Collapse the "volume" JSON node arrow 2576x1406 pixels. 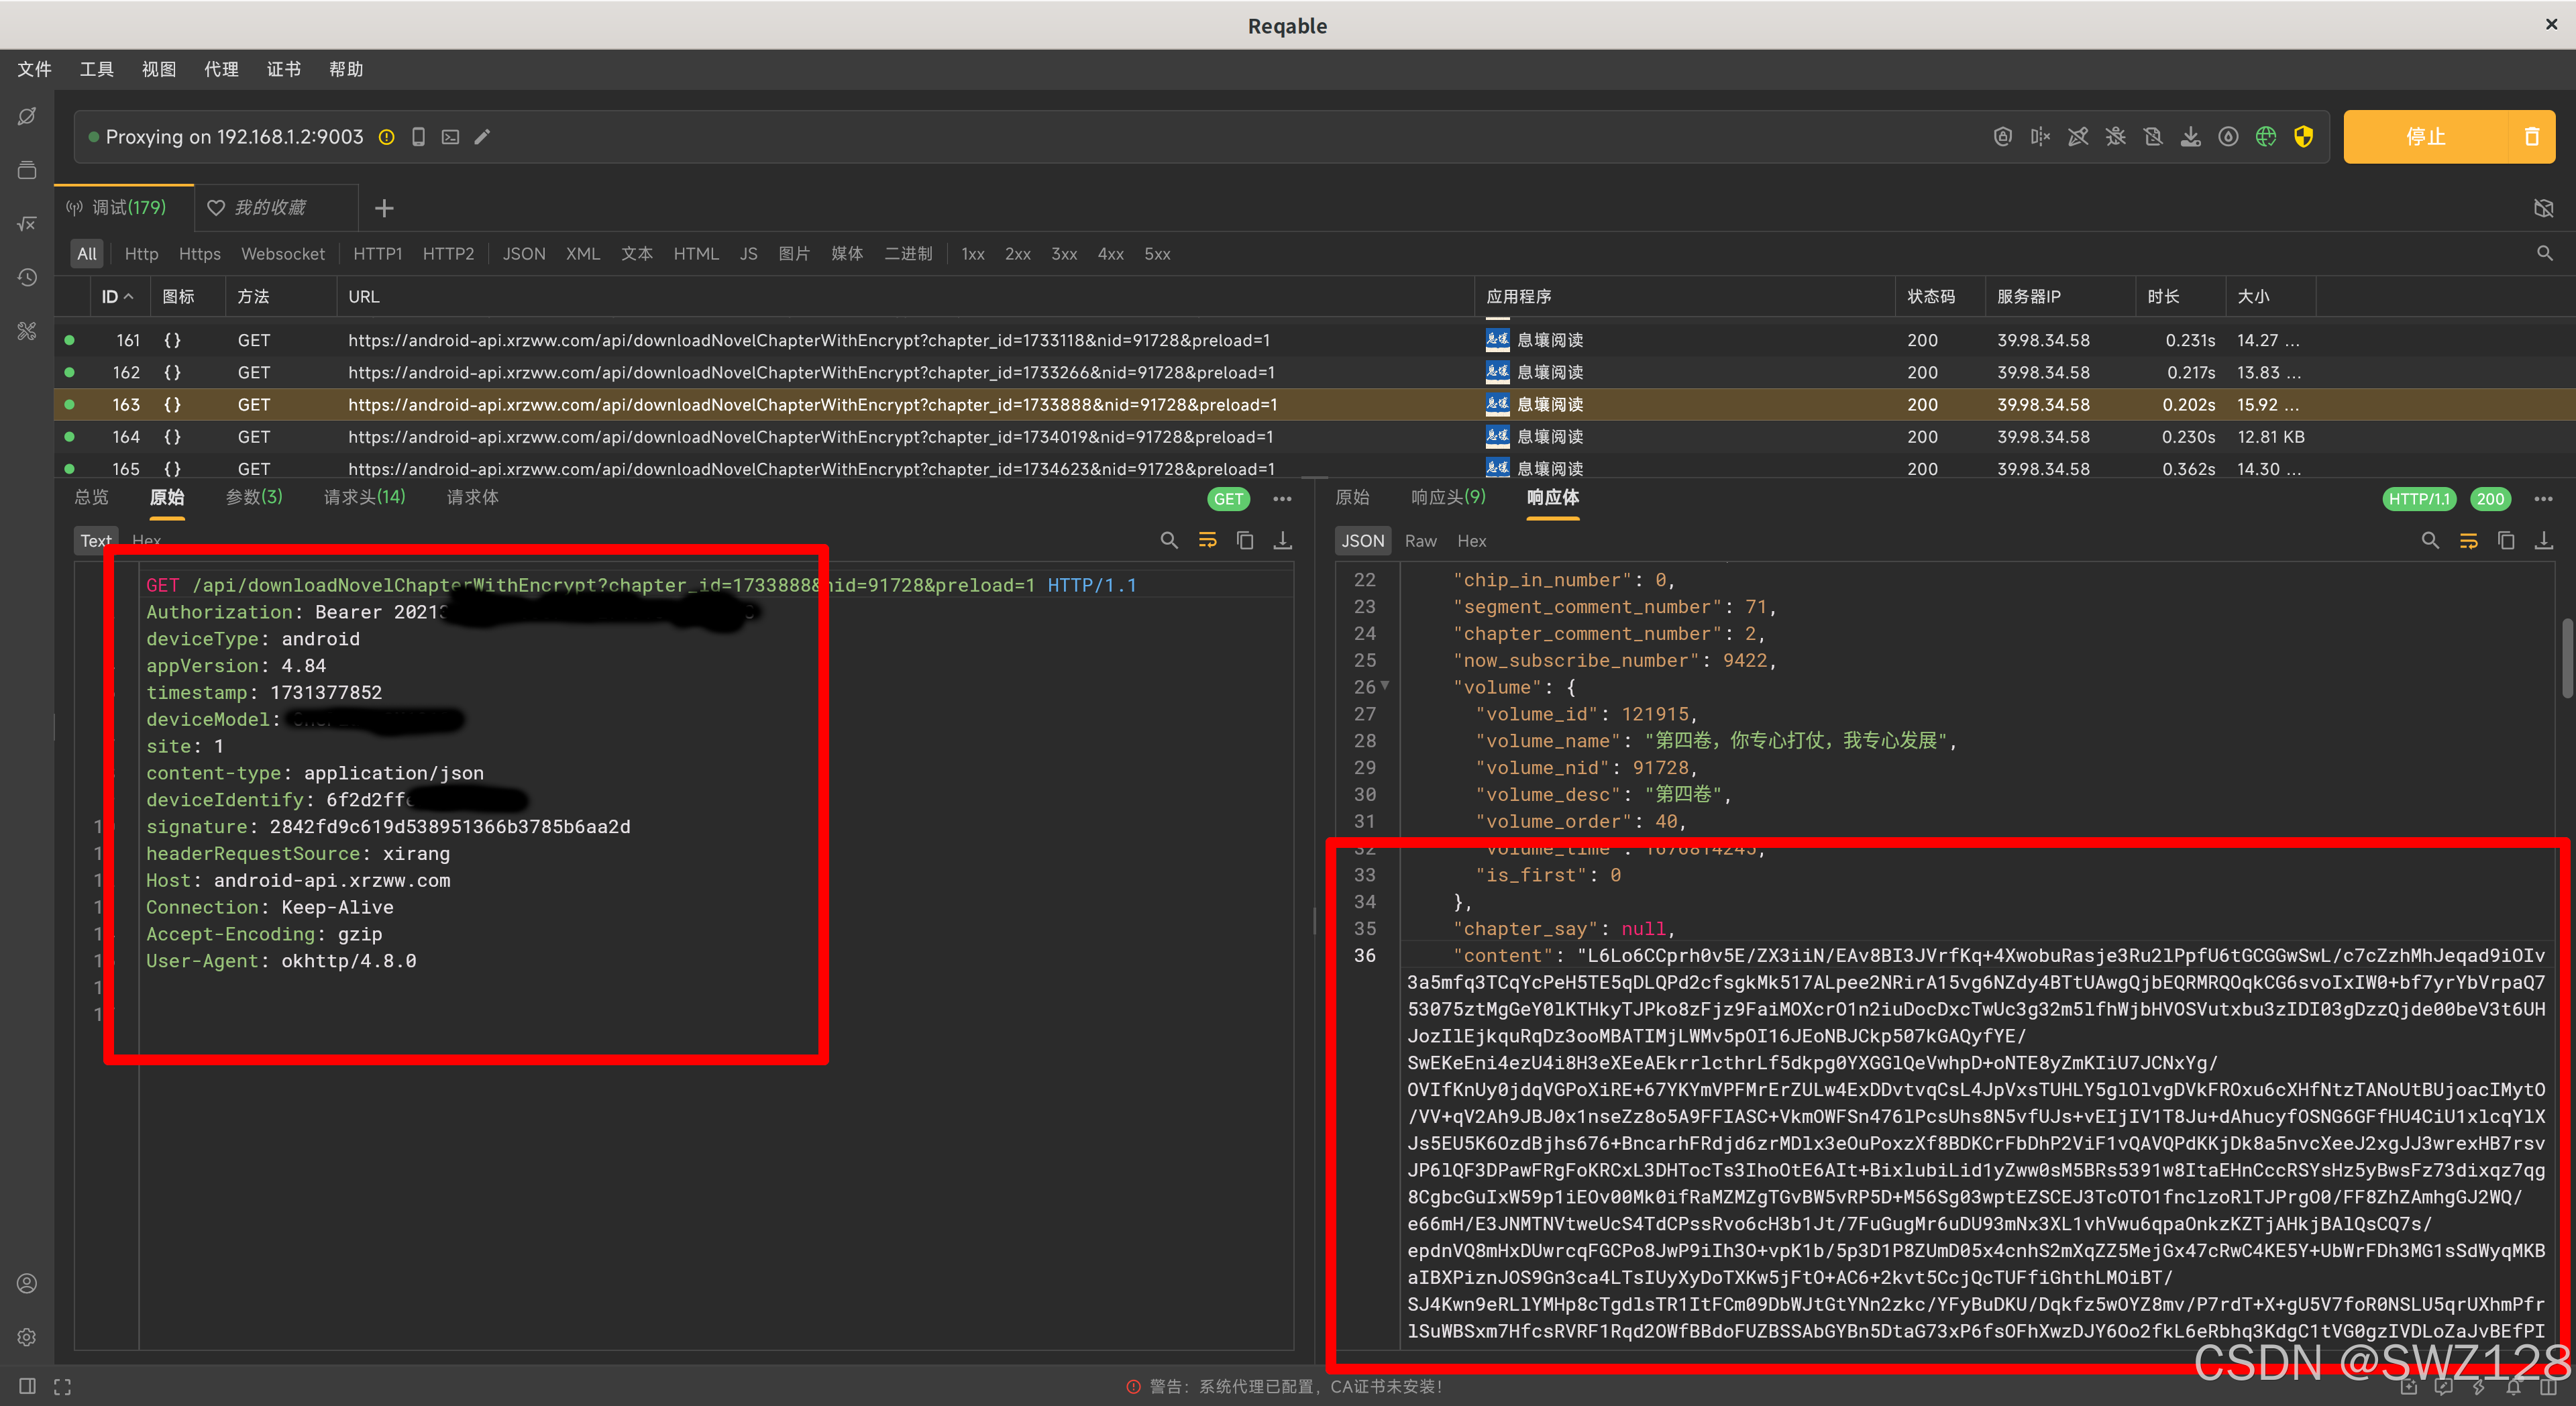click(x=1385, y=686)
